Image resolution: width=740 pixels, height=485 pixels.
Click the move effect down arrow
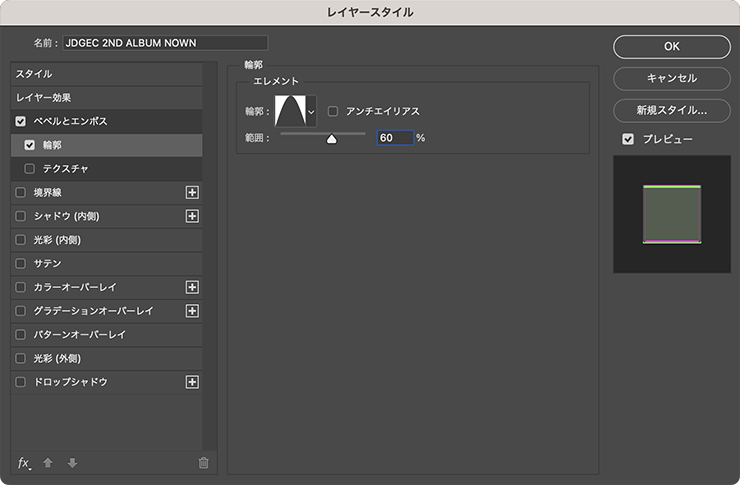pyautogui.click(x=72, y=463)
